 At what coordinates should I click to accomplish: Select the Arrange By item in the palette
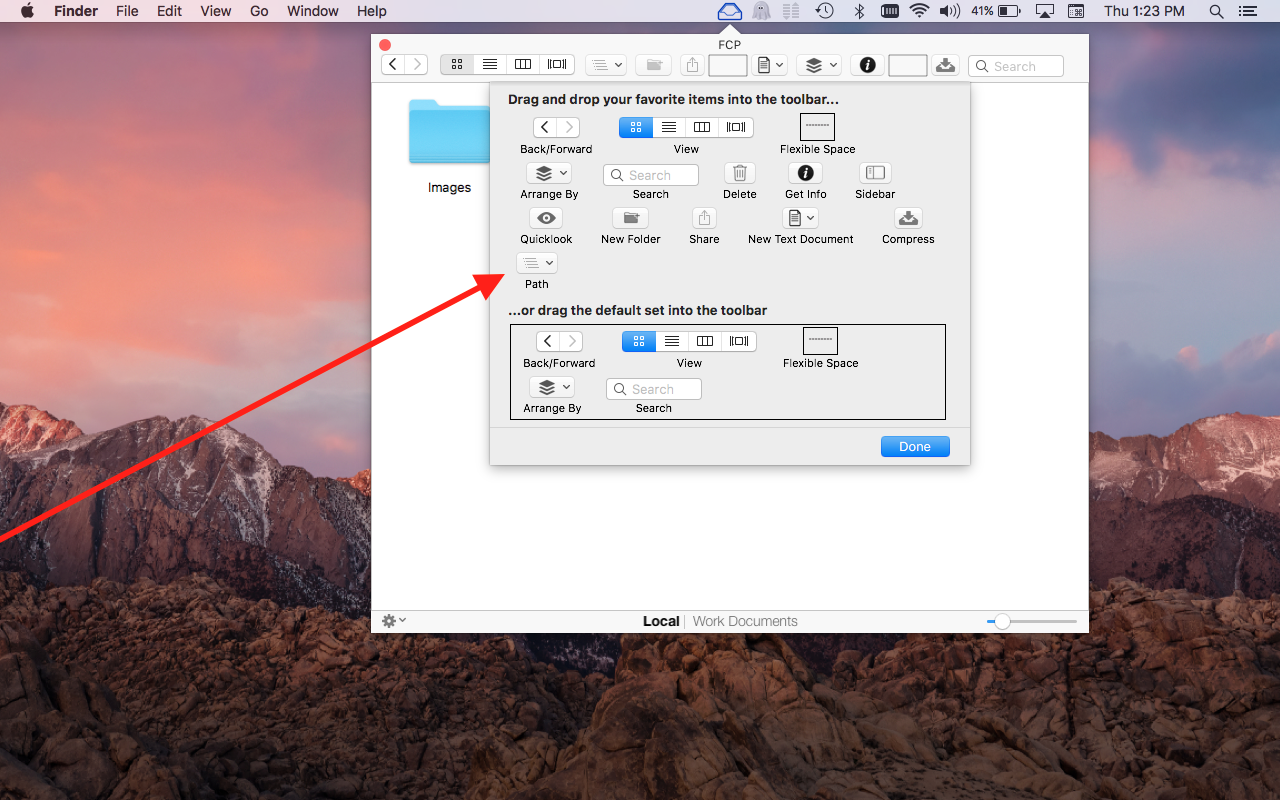pyautogui.click(x=549, y=173)
